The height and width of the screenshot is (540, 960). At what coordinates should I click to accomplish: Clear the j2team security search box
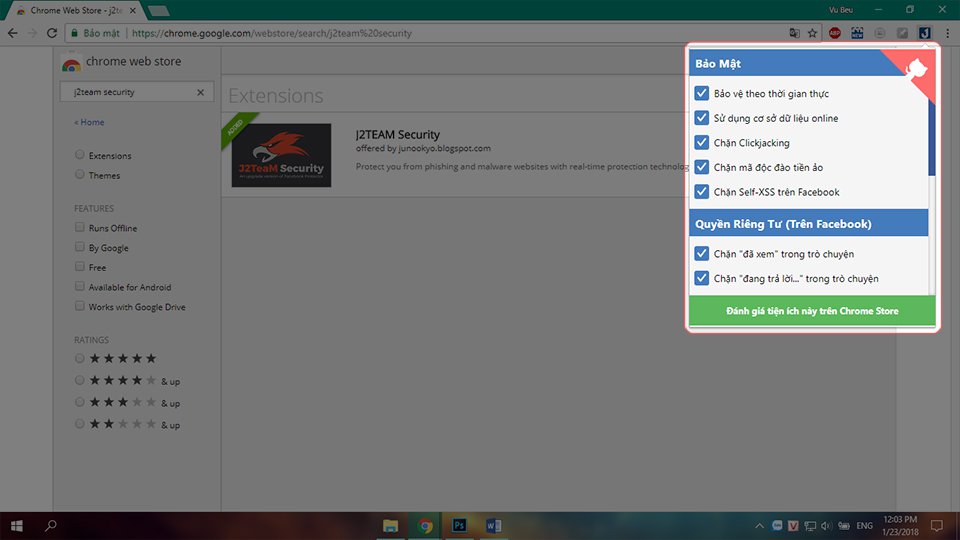(x=200, y=92)
